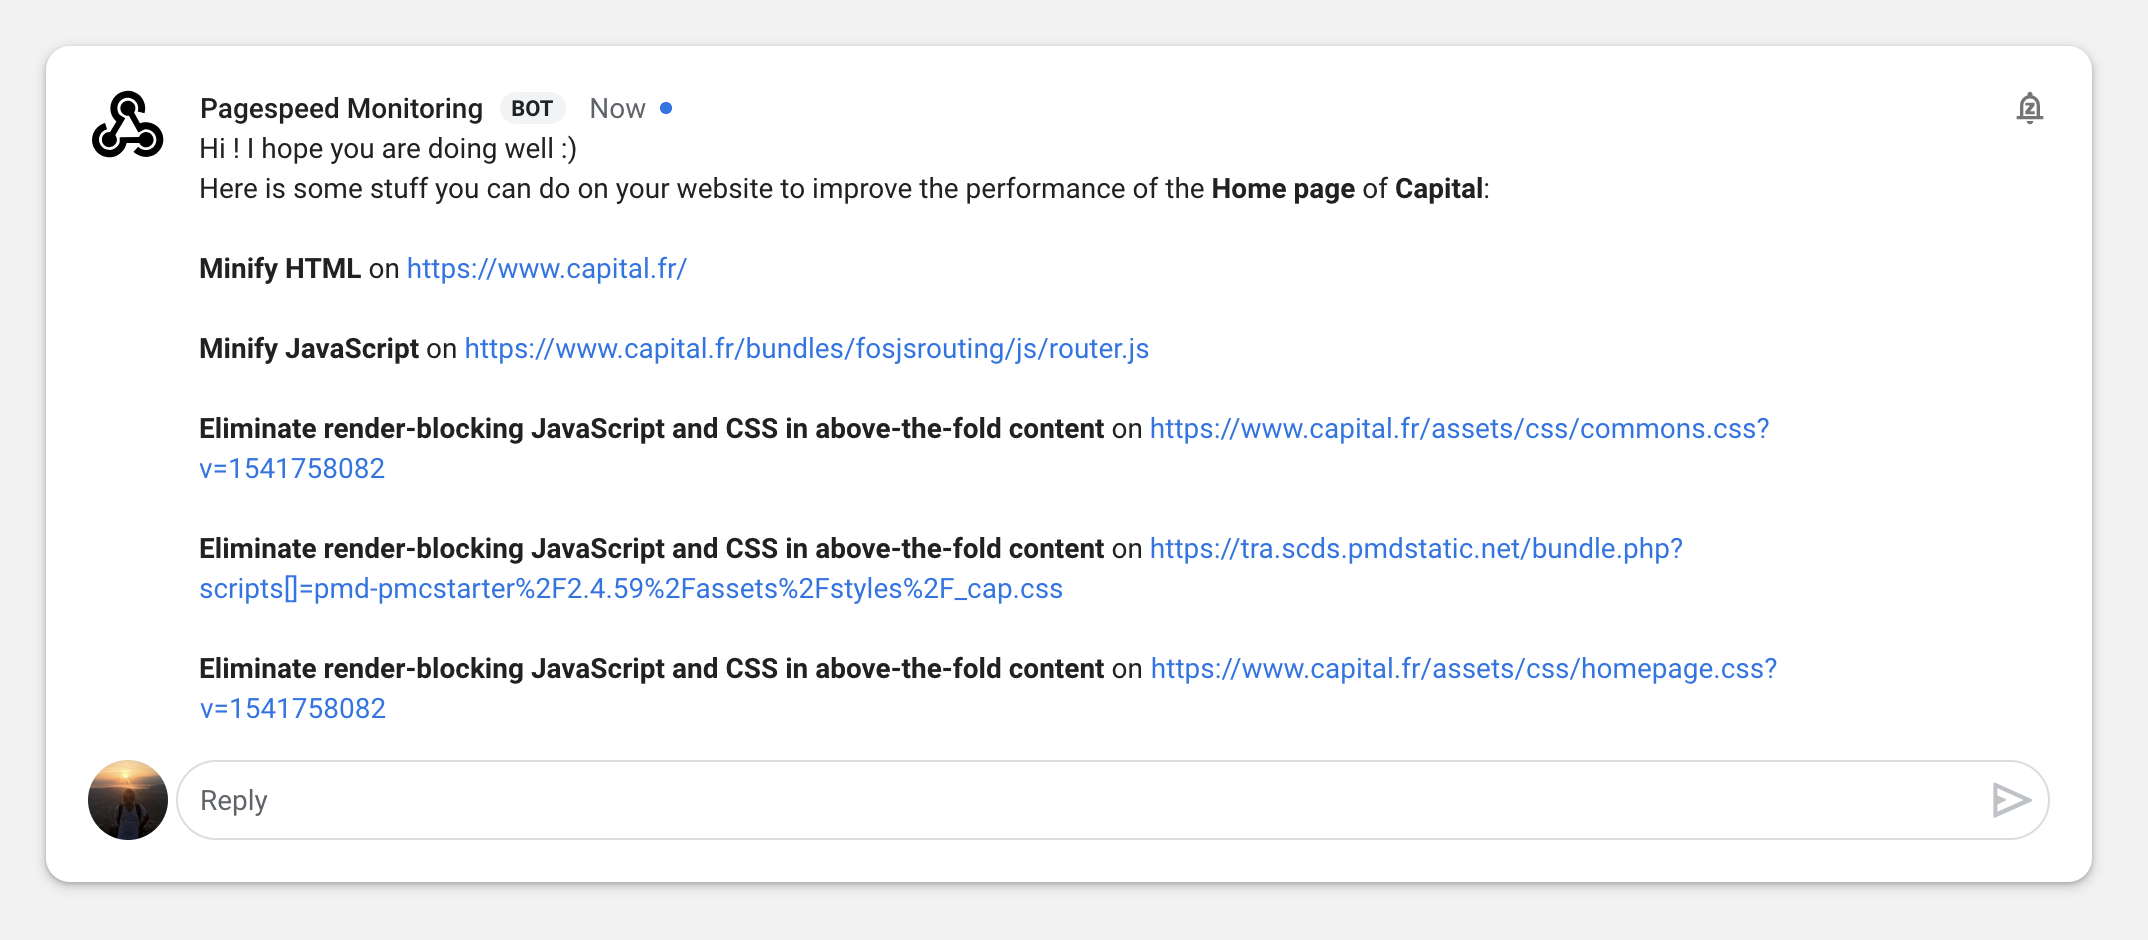The image size is (2148, 940).
Task: Click the Pagespeed Monitoring sender name
Action: pyautogui.click(x=341, y=108)
